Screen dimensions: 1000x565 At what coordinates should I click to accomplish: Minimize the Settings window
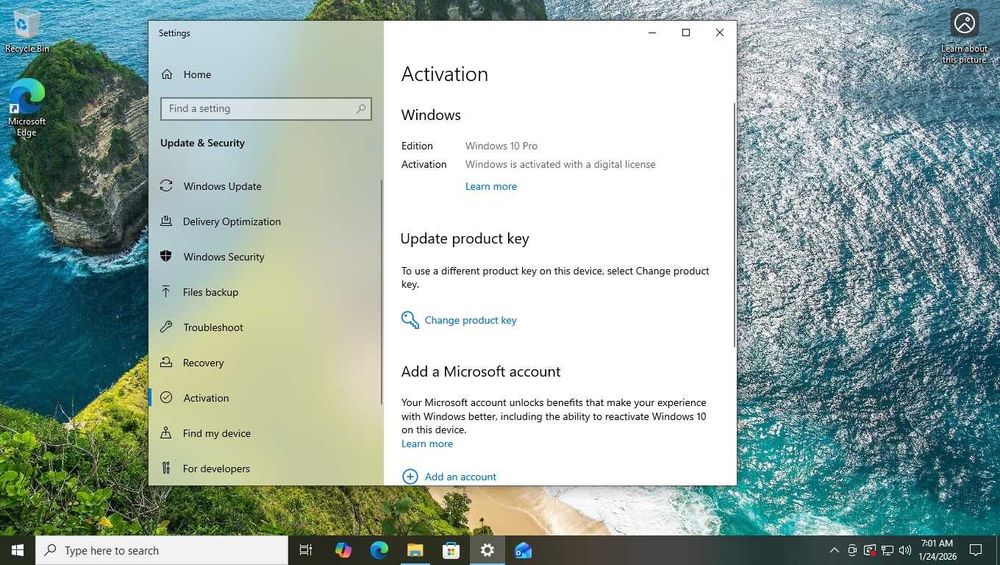652,33
